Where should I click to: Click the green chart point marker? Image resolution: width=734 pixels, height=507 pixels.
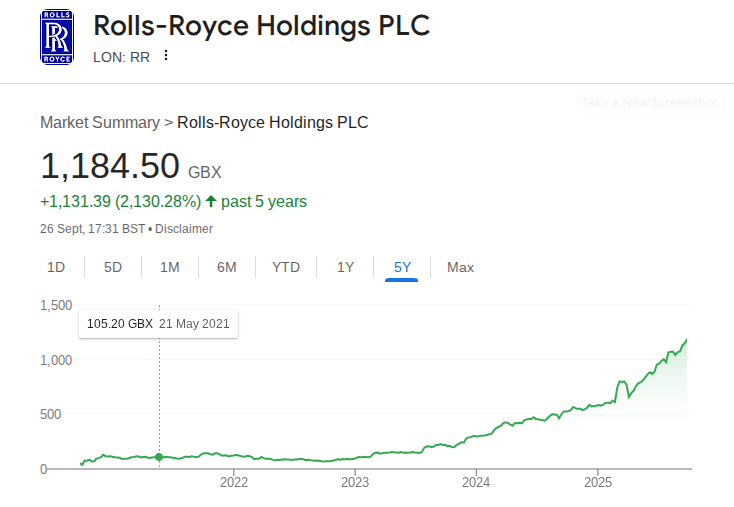(x=159, y=457)
